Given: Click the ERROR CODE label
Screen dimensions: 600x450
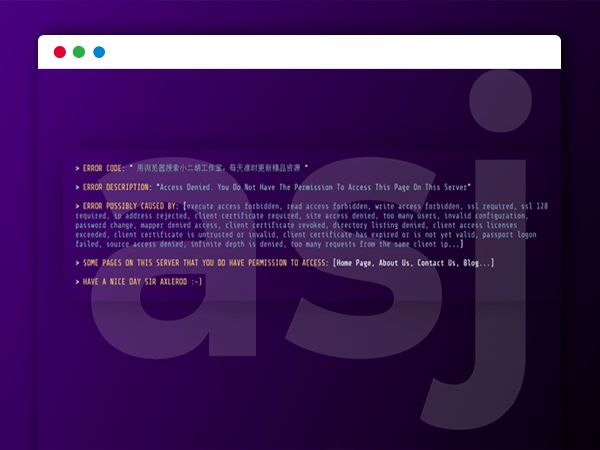Looking at the screenshot, I should tap(104, 168).
